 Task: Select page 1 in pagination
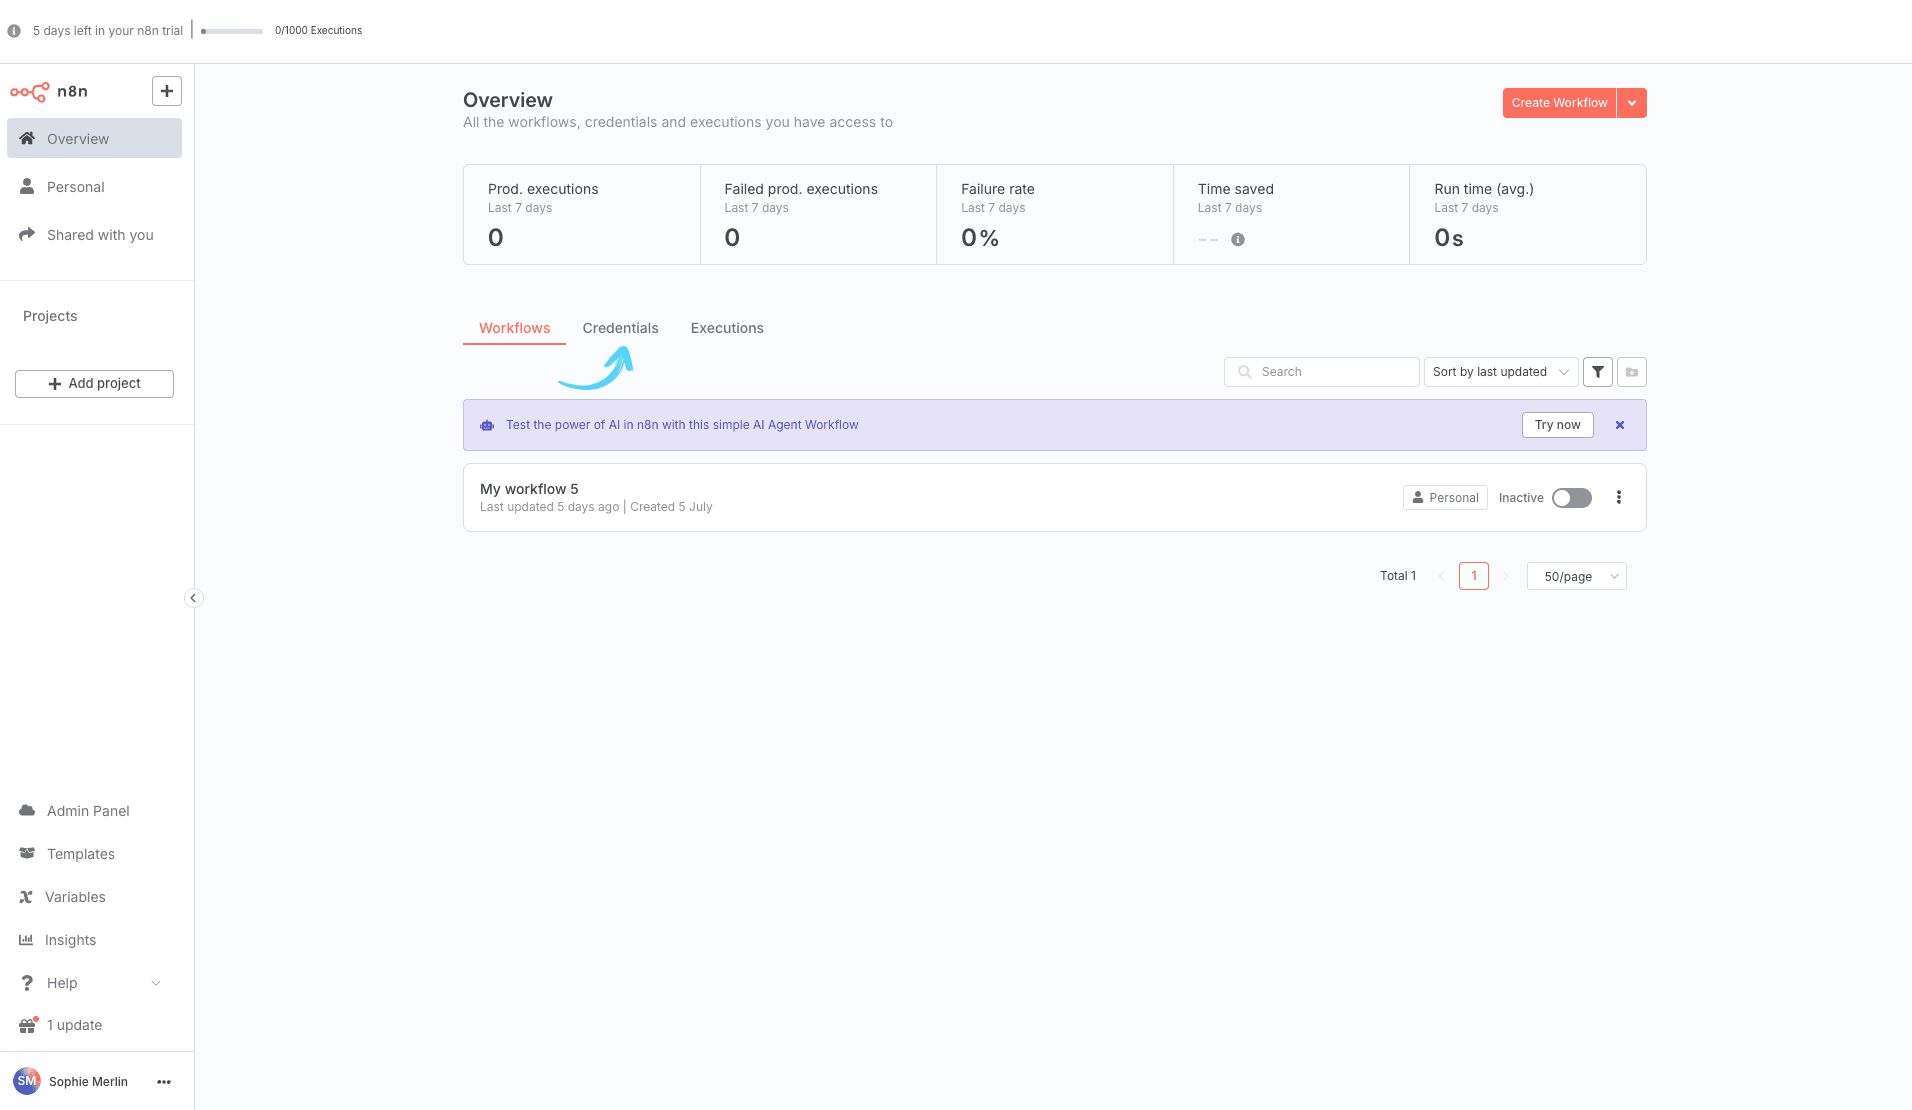point(1474,576)
